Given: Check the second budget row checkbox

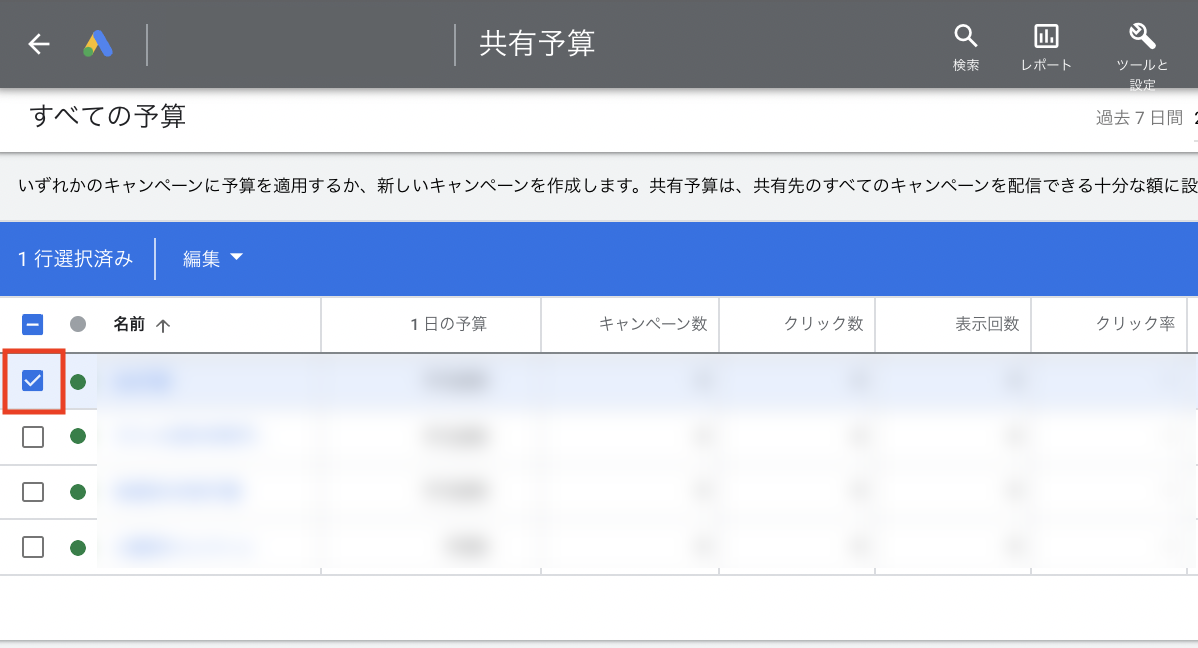Looking at the screenshot, I should [33, 437].
